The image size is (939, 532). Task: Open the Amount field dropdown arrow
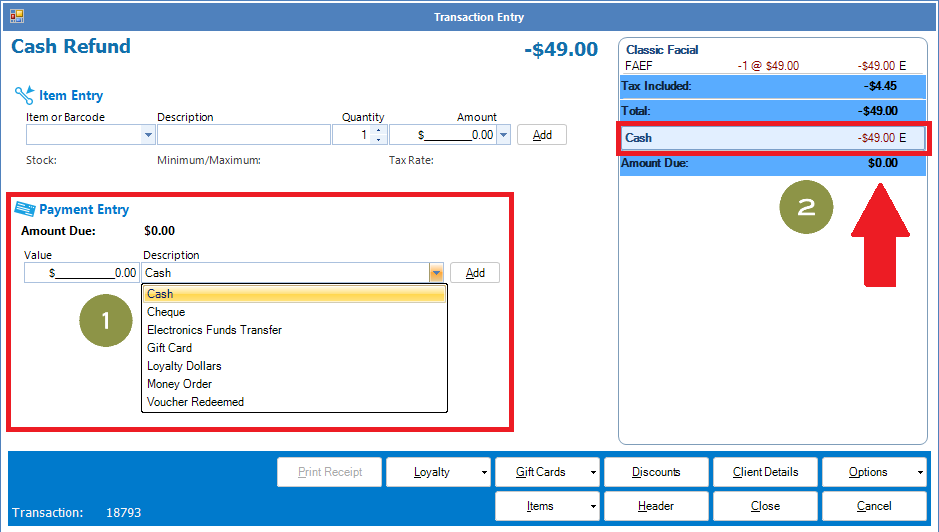(x=503, y=135)
